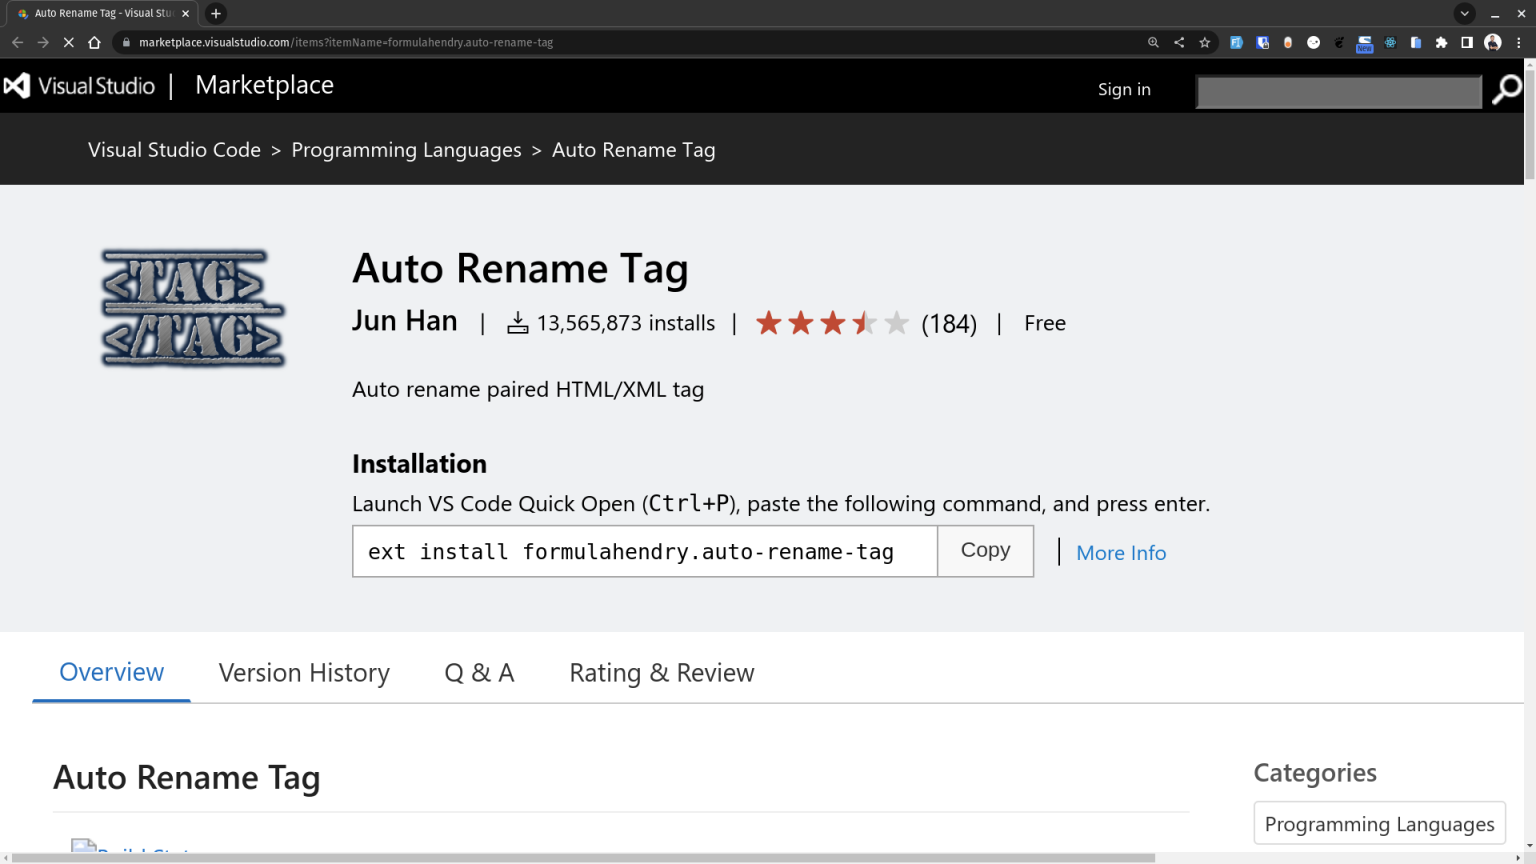
Task: Bookmark this page with the star icon
Action: pos(1205,42)
